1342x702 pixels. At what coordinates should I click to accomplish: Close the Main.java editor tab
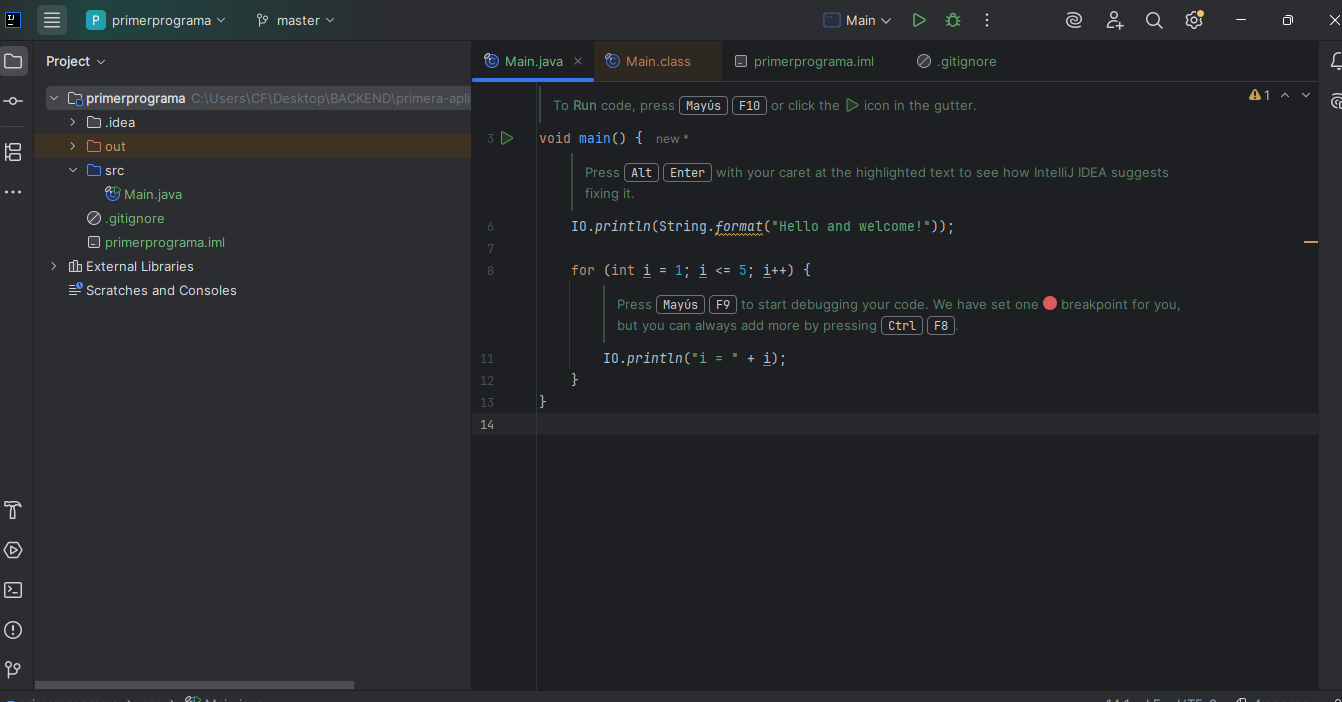[x=578, y=61]
